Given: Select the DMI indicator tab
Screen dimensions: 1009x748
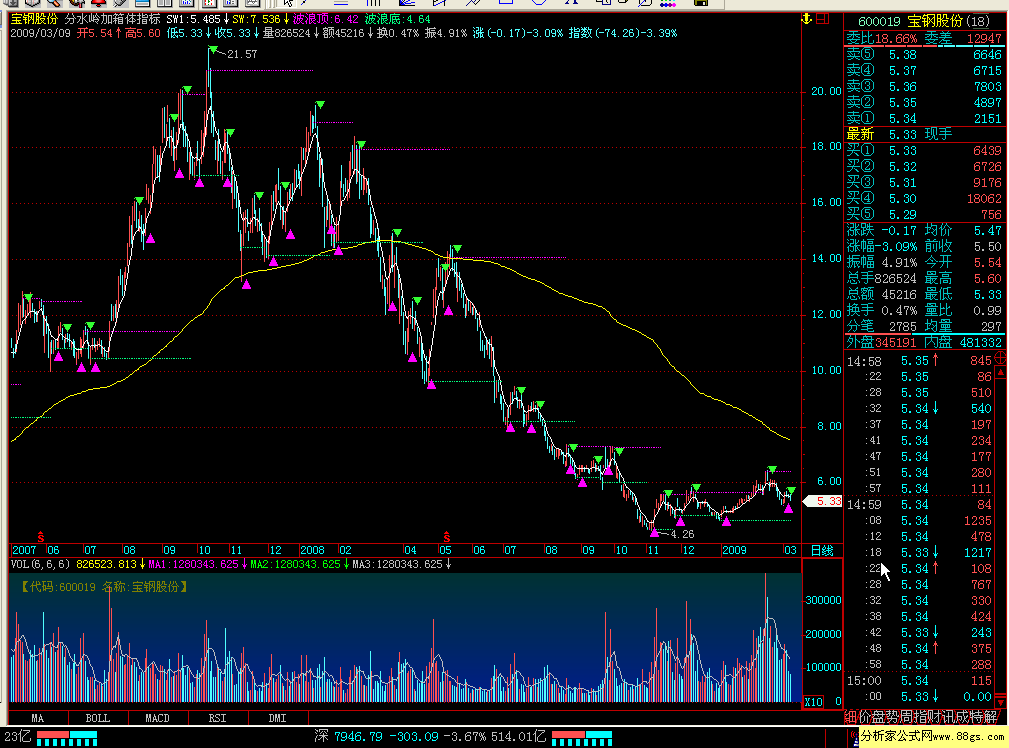Looking at the screenshot, I should click(x=277, y=718).
